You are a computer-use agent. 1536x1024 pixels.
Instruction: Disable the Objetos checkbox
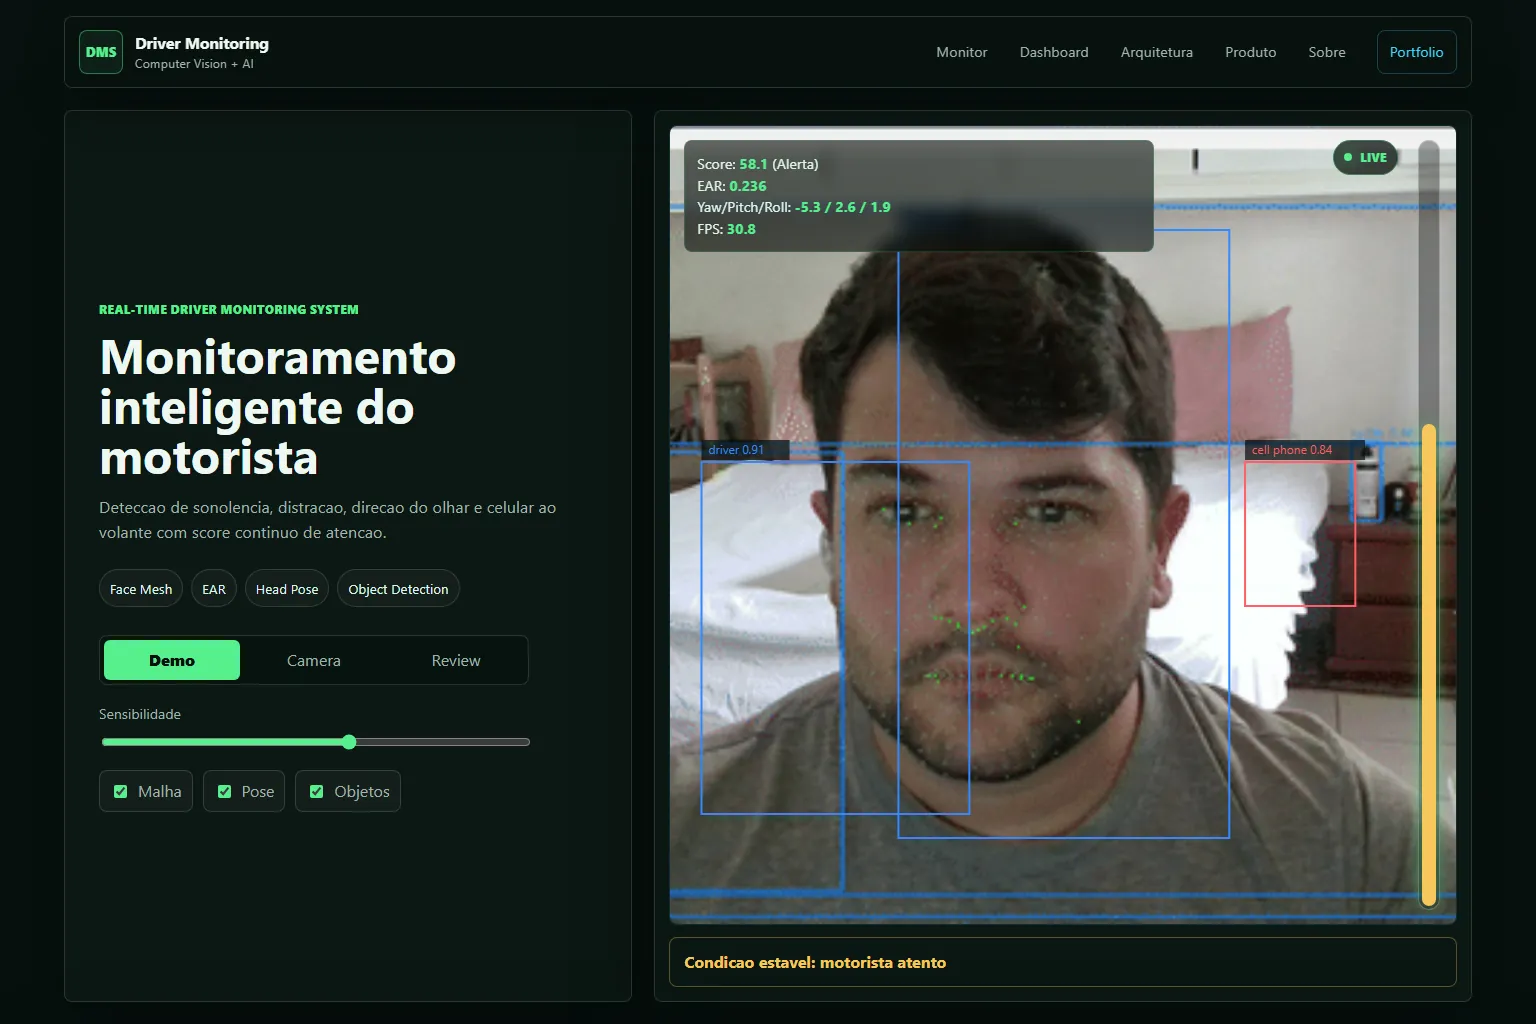(x=317, y=791)
